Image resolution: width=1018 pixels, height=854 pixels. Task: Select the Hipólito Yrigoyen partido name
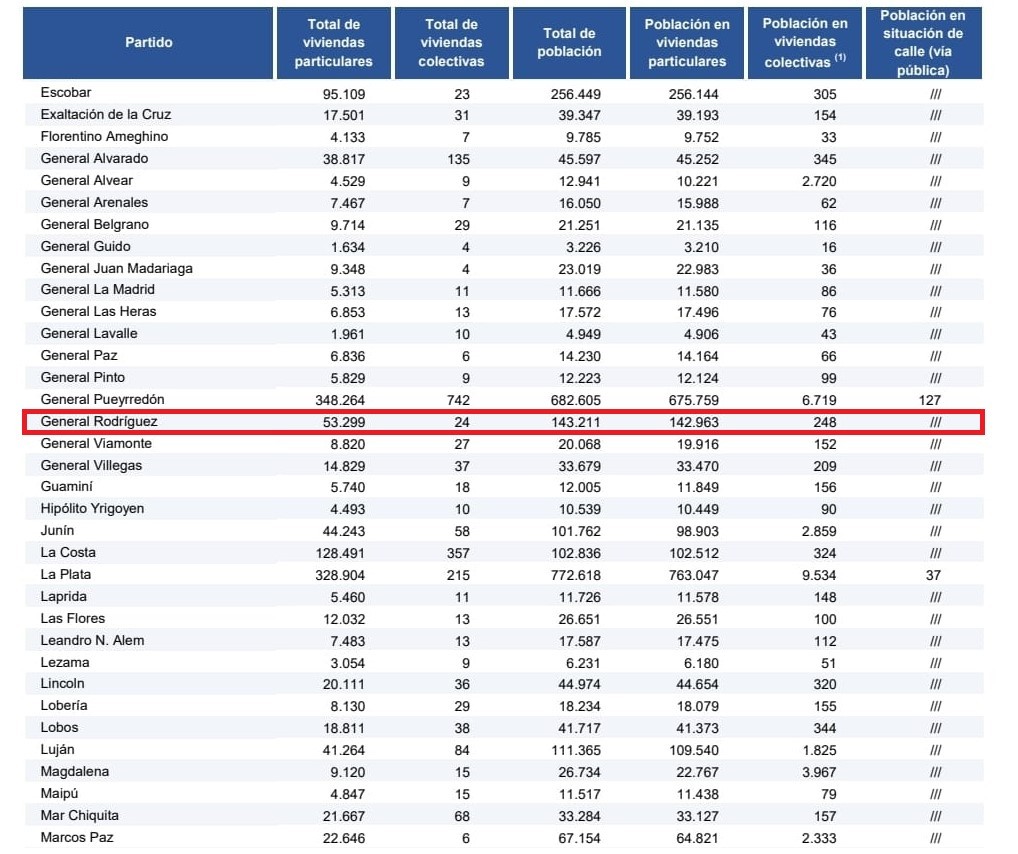tap(92, 509)
